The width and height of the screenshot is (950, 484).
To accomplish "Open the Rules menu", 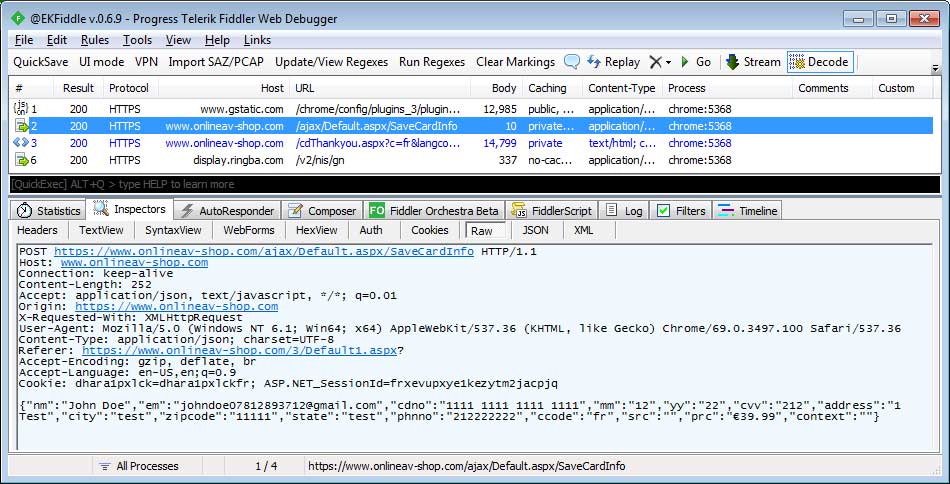I will tap(95, 40).
